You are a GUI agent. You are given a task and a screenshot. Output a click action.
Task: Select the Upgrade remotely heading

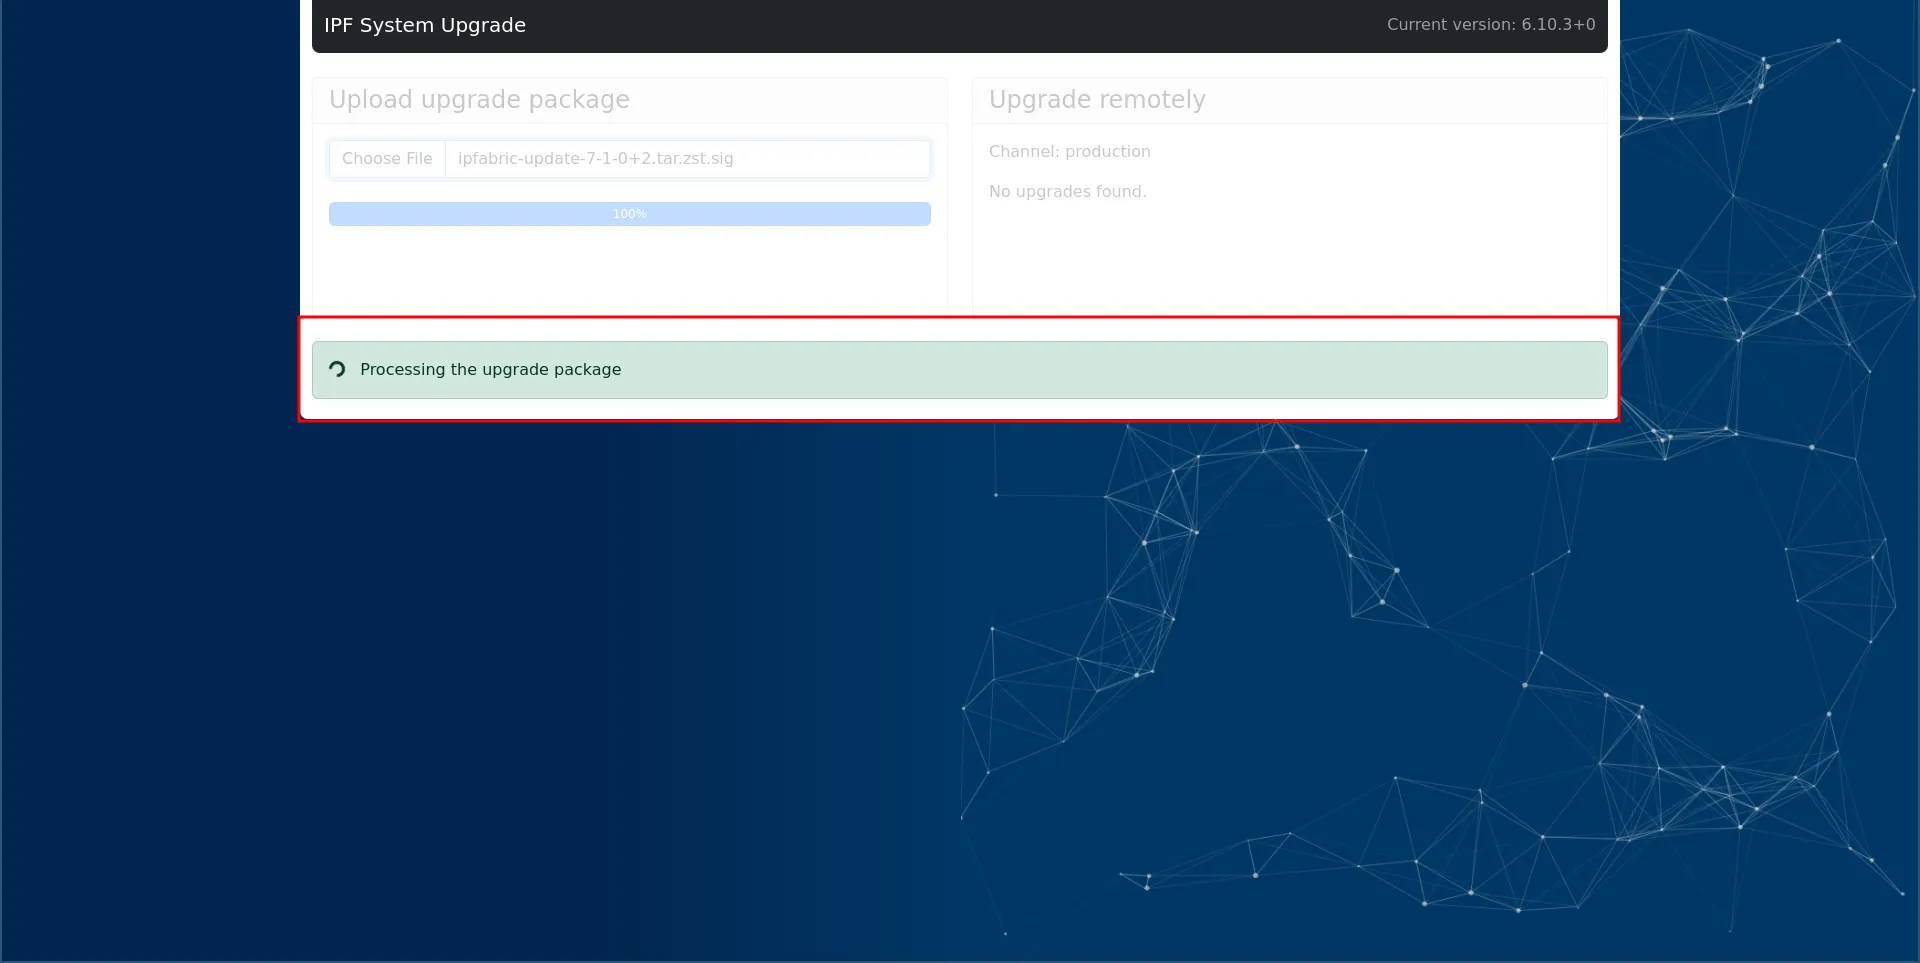tap(1097, 100)
